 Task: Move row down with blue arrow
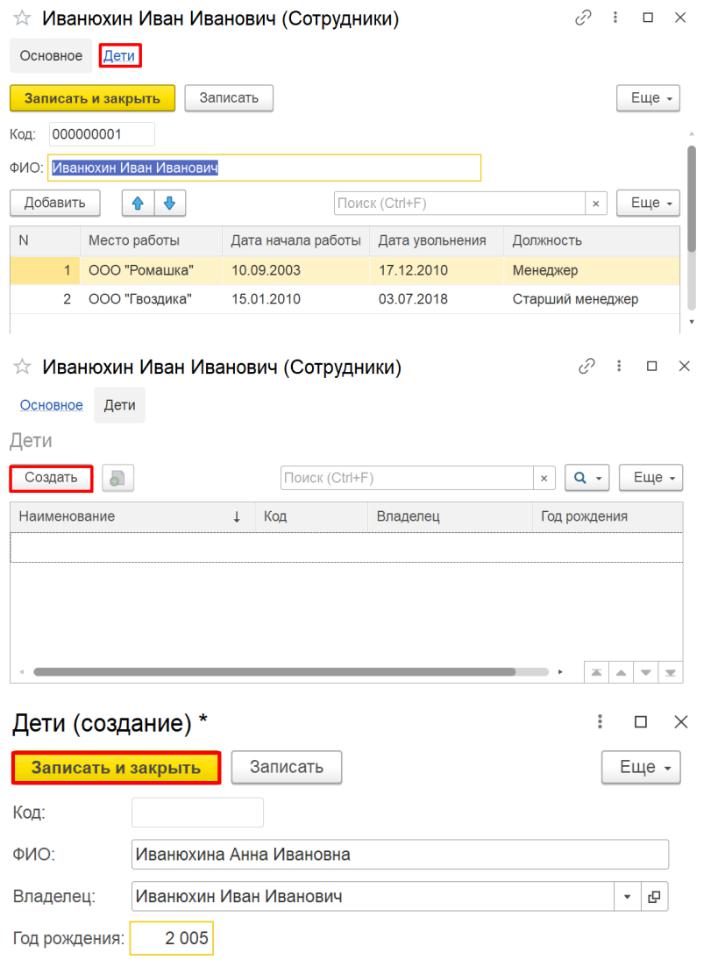170,203
